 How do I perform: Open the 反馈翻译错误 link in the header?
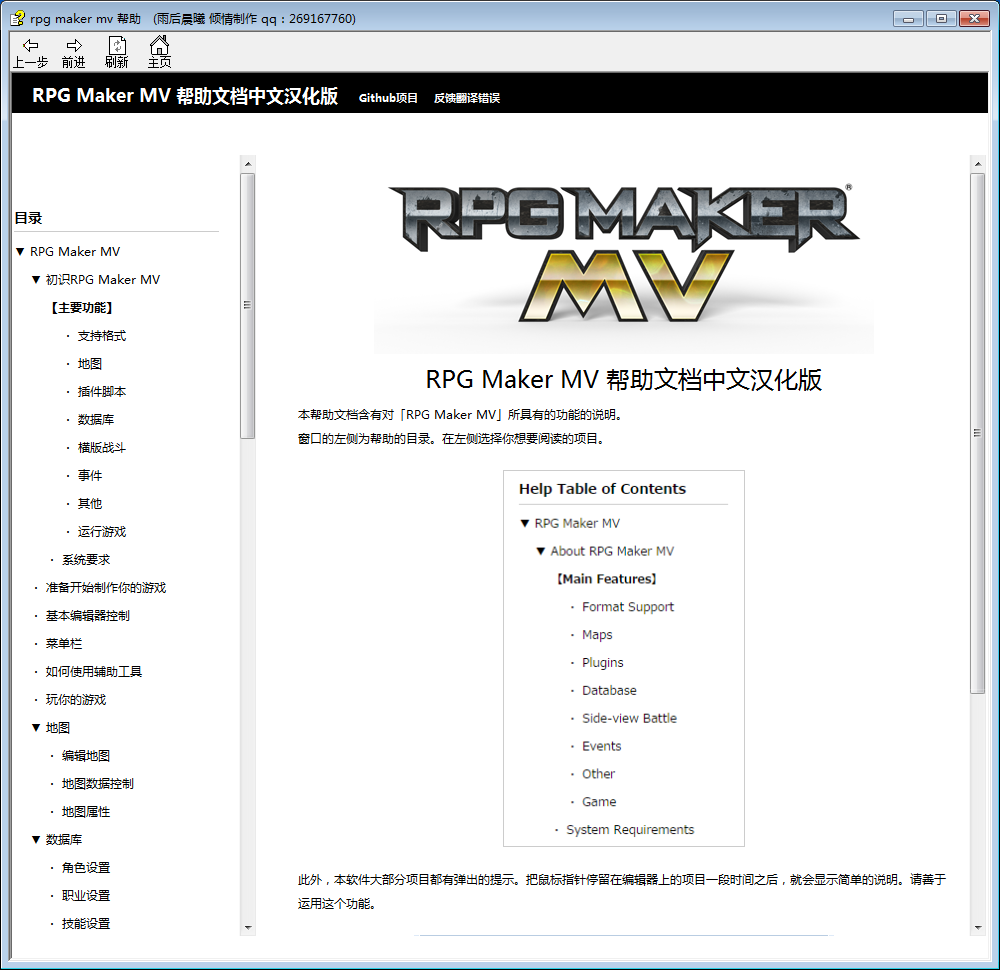click(x=467, y=98)
